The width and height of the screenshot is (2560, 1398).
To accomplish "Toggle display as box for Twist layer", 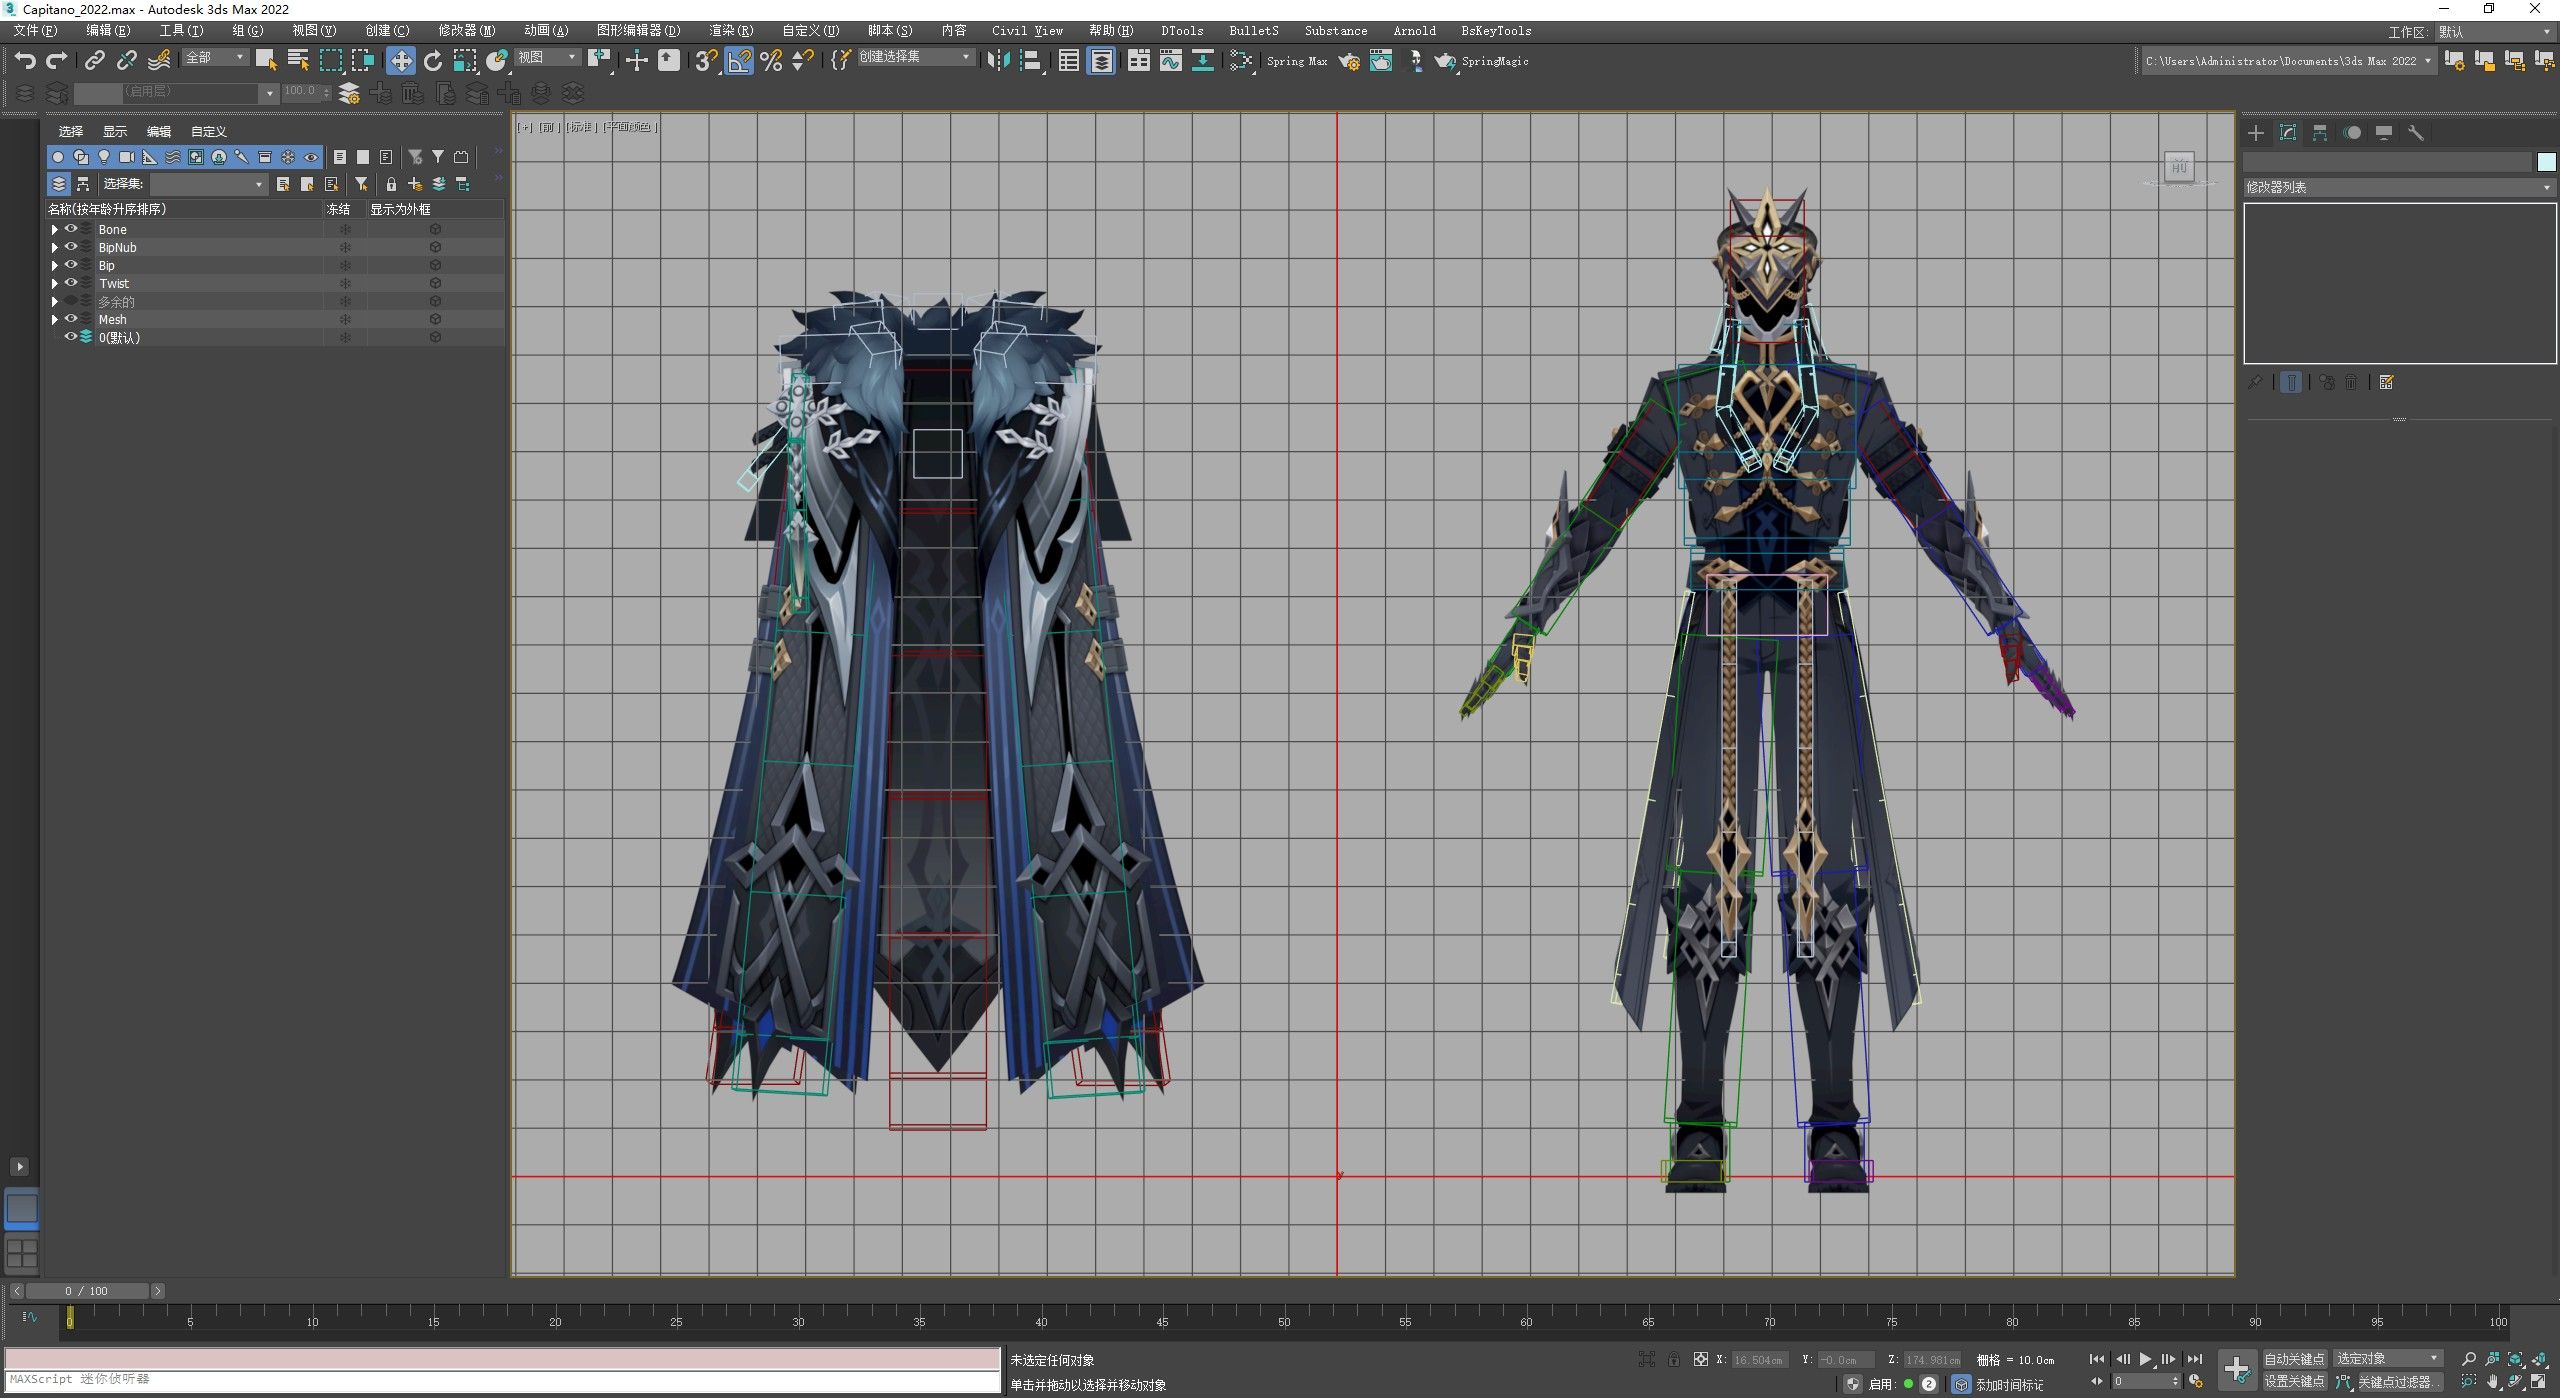I will [435, 284].
